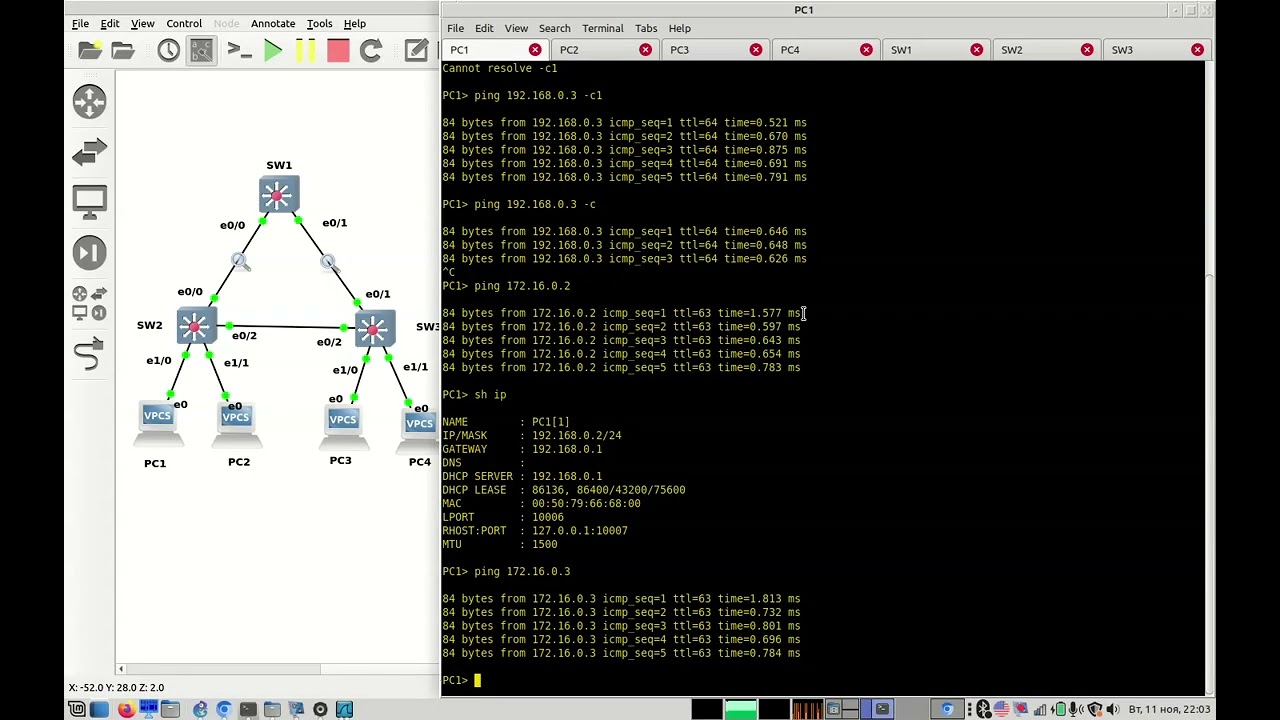Close the SW3 terminal tab
The height and width of the screenshot is (720, 1280).
coord(1197,50)
